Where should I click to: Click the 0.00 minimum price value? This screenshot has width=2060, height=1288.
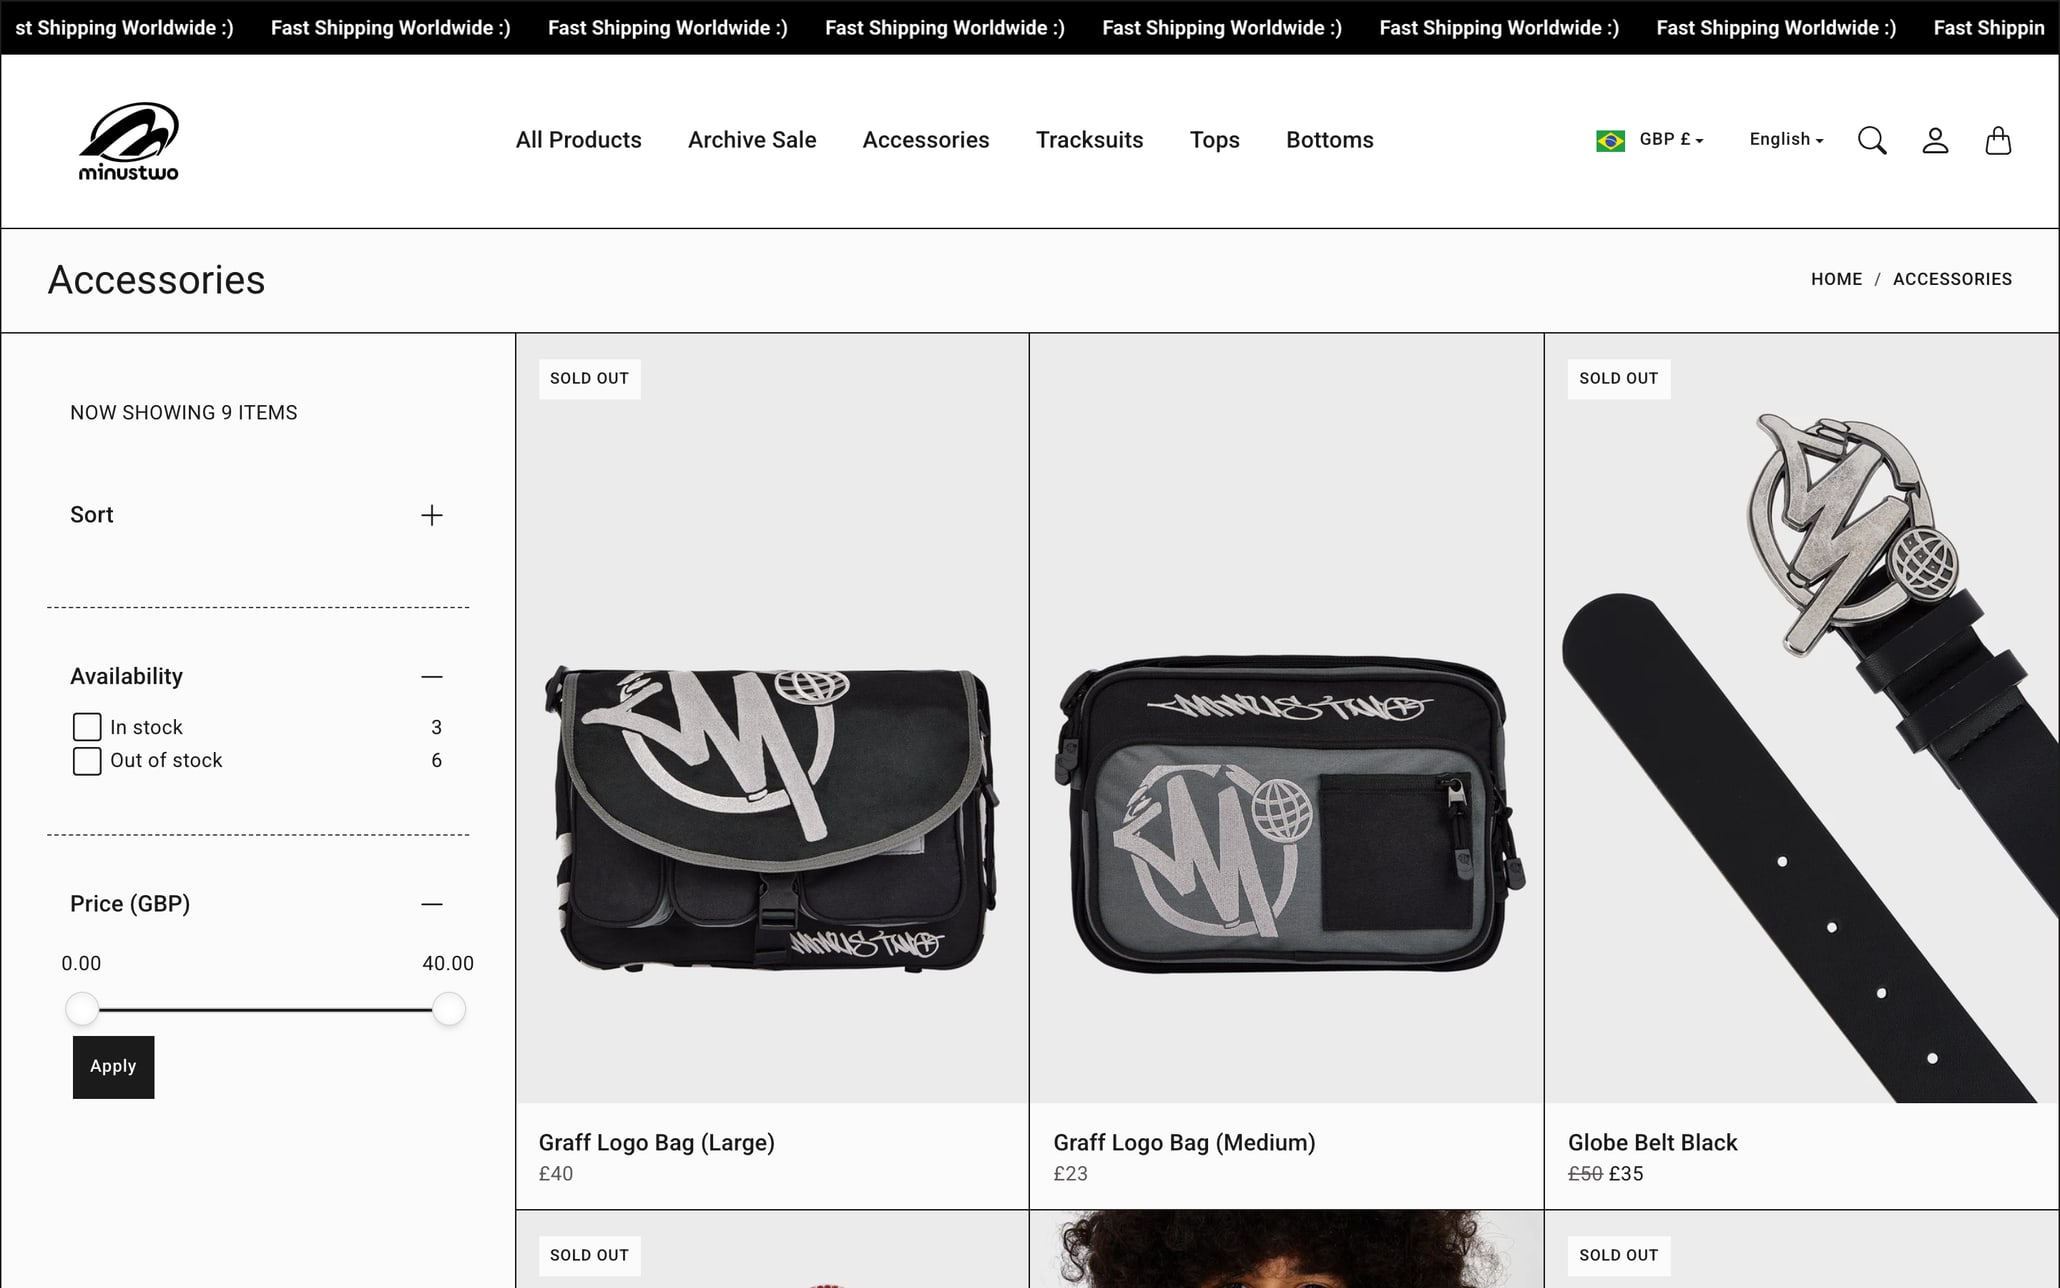pos(81,964)
